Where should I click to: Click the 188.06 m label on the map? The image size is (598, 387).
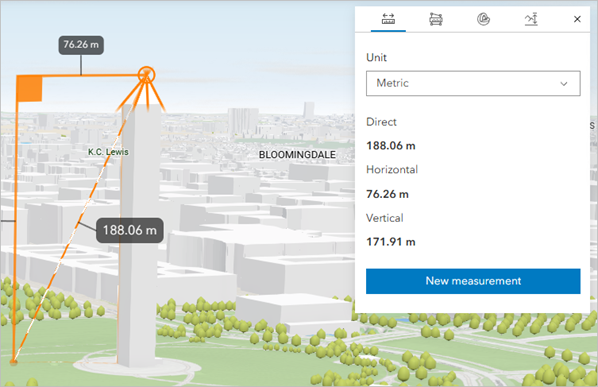(x=130, y=230)
